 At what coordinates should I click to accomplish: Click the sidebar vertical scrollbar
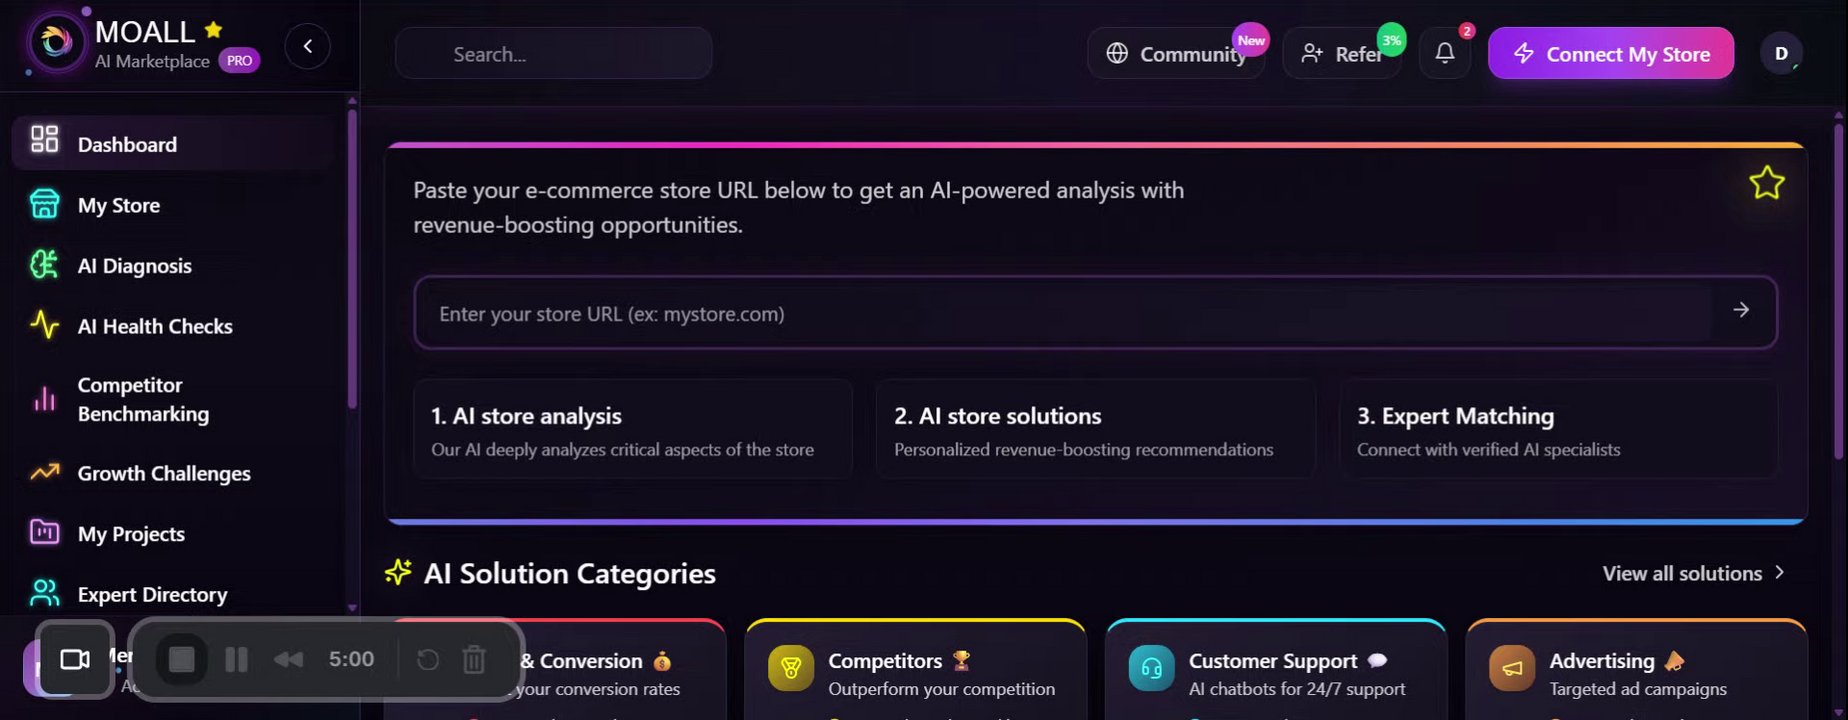click(352, 260)
